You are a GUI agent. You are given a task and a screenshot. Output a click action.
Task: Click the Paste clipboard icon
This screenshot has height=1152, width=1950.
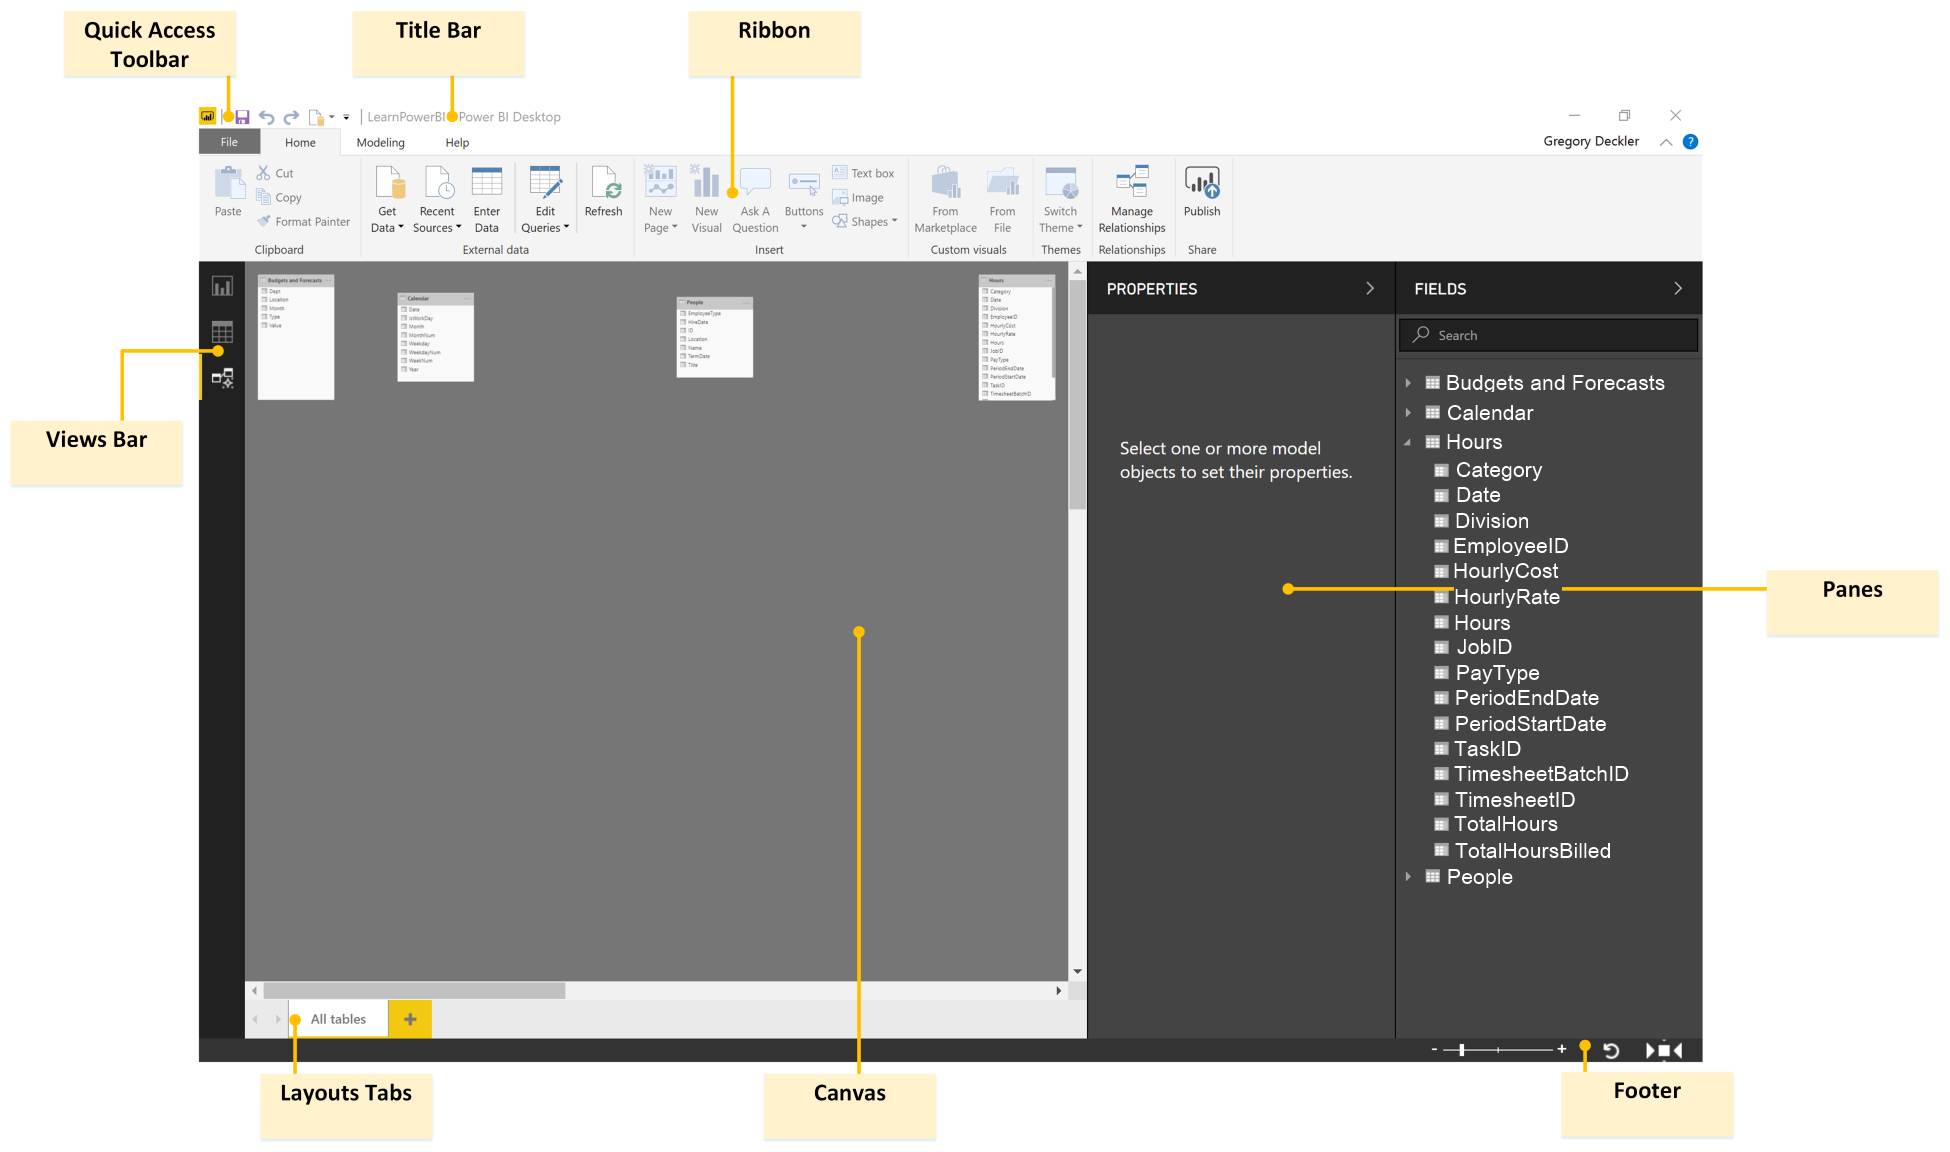pyautogui.click(x=229, y=183)
